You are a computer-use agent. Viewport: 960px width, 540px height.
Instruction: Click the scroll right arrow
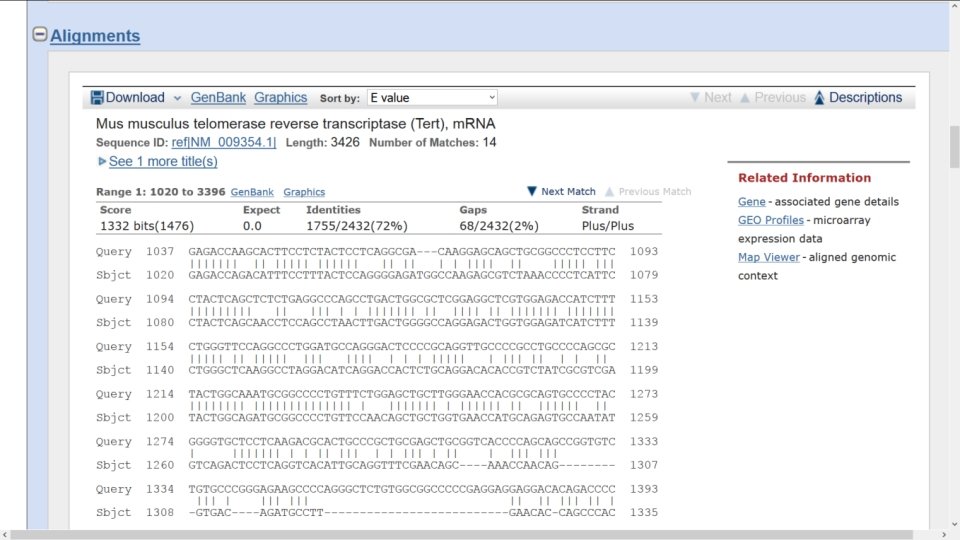tap(943, 535)
